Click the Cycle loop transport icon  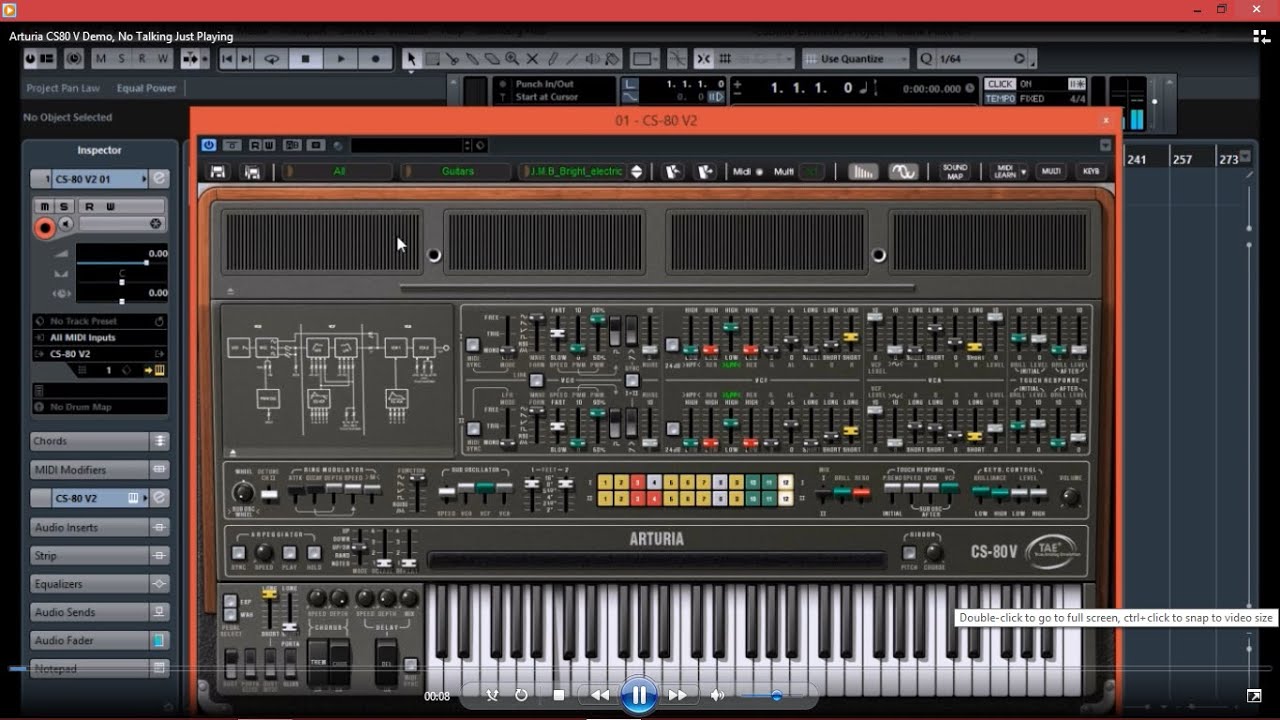click(271, 59)
